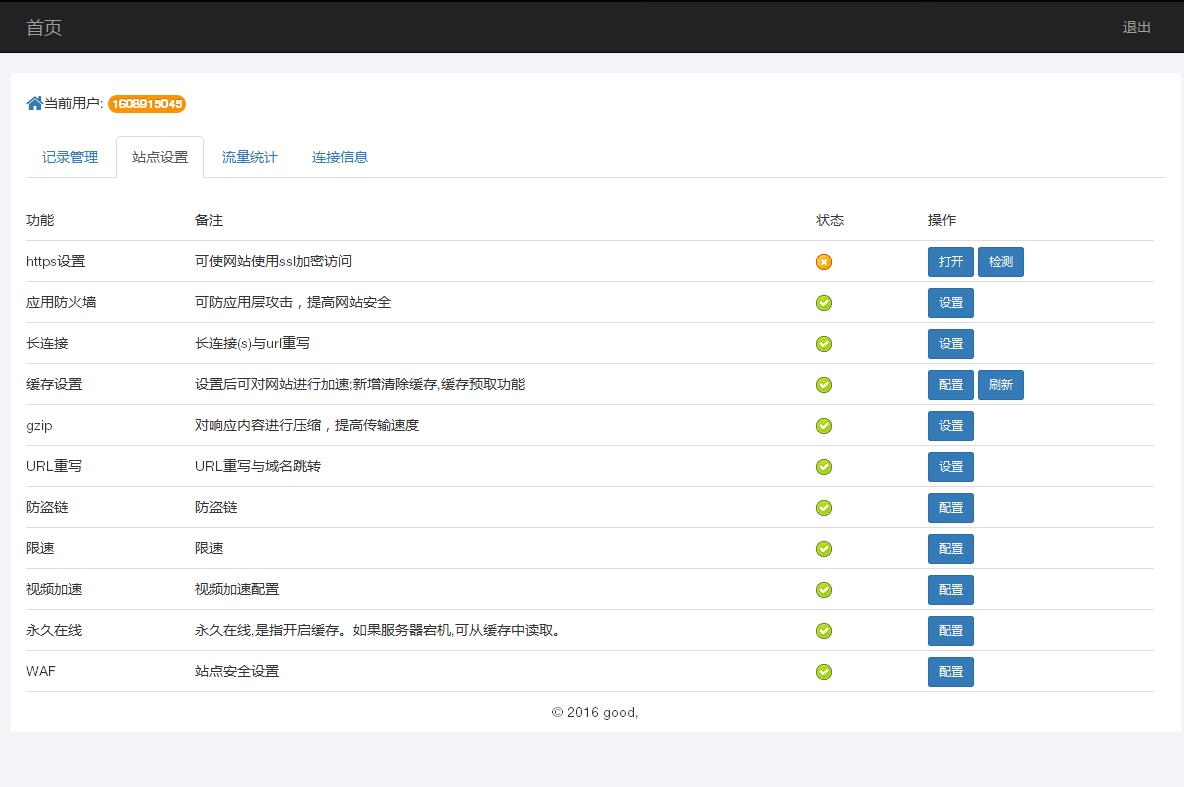Click the status icon for 防盗链 row
This screenshot has height=787, width=1184.
pos(823,507)
